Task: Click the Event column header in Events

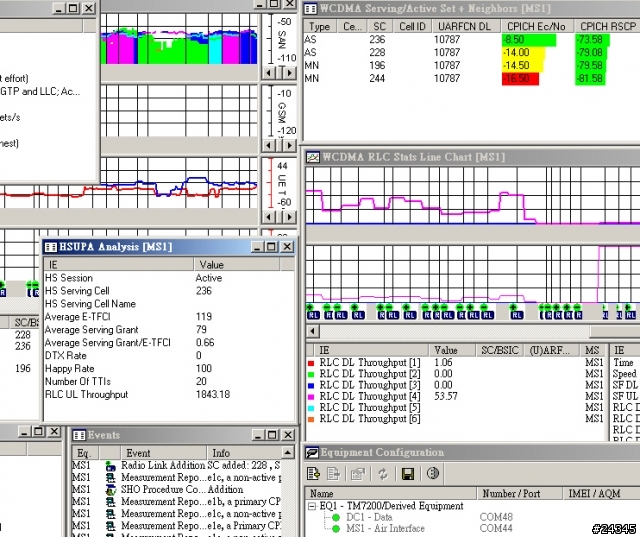Action: (x=138, y=453)
